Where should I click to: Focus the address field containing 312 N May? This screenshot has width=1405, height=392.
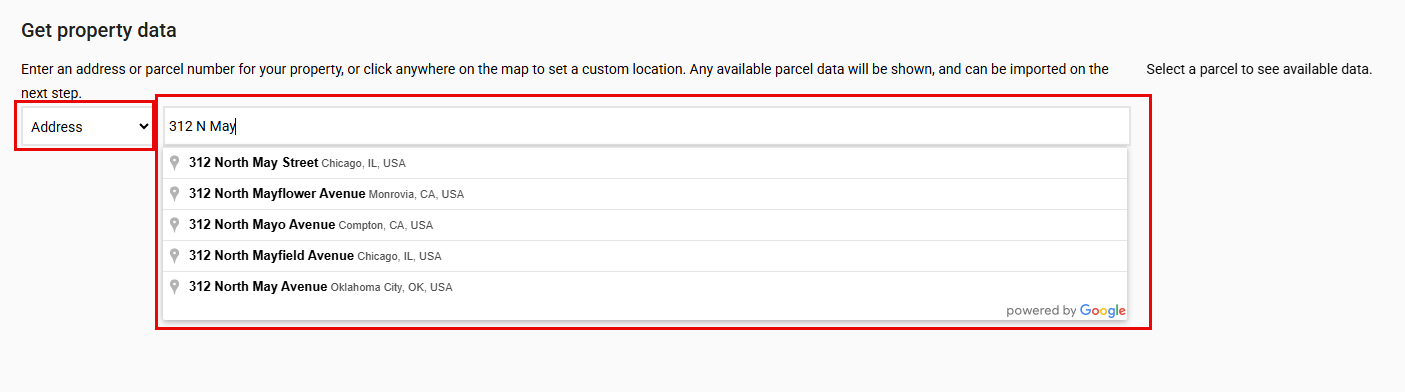click(x=647, y=127)
